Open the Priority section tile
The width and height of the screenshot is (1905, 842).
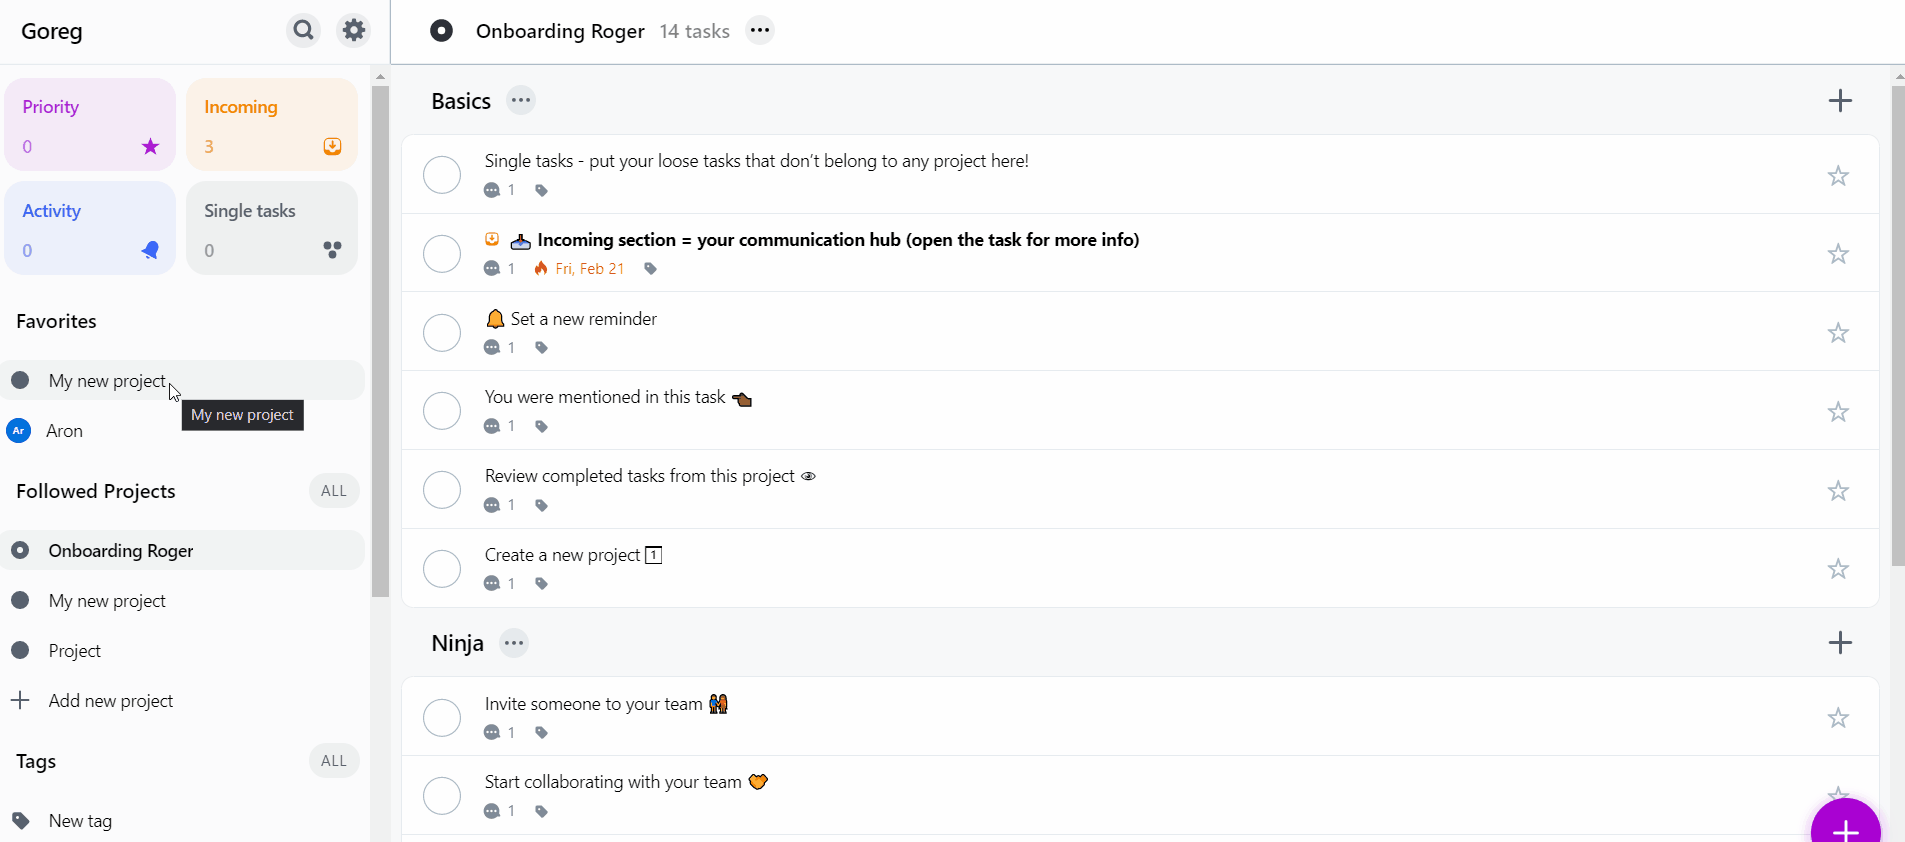tap(90, 125)
